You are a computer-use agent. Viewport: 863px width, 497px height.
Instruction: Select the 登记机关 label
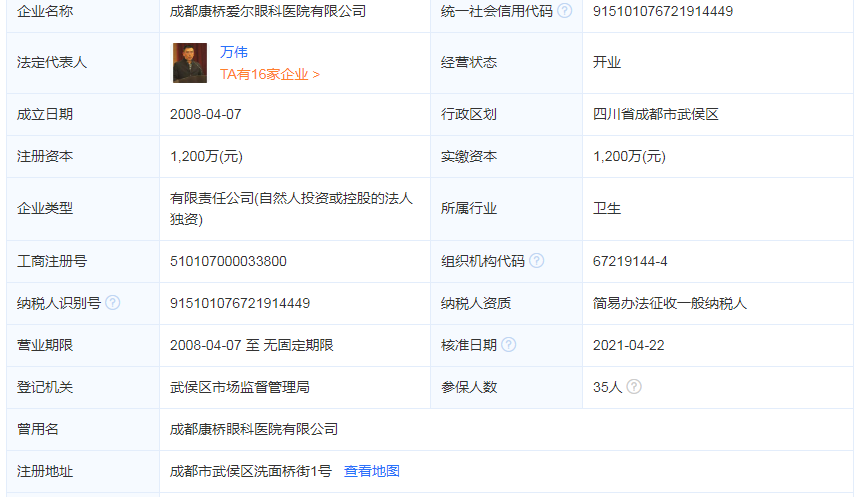click(45, 387)
